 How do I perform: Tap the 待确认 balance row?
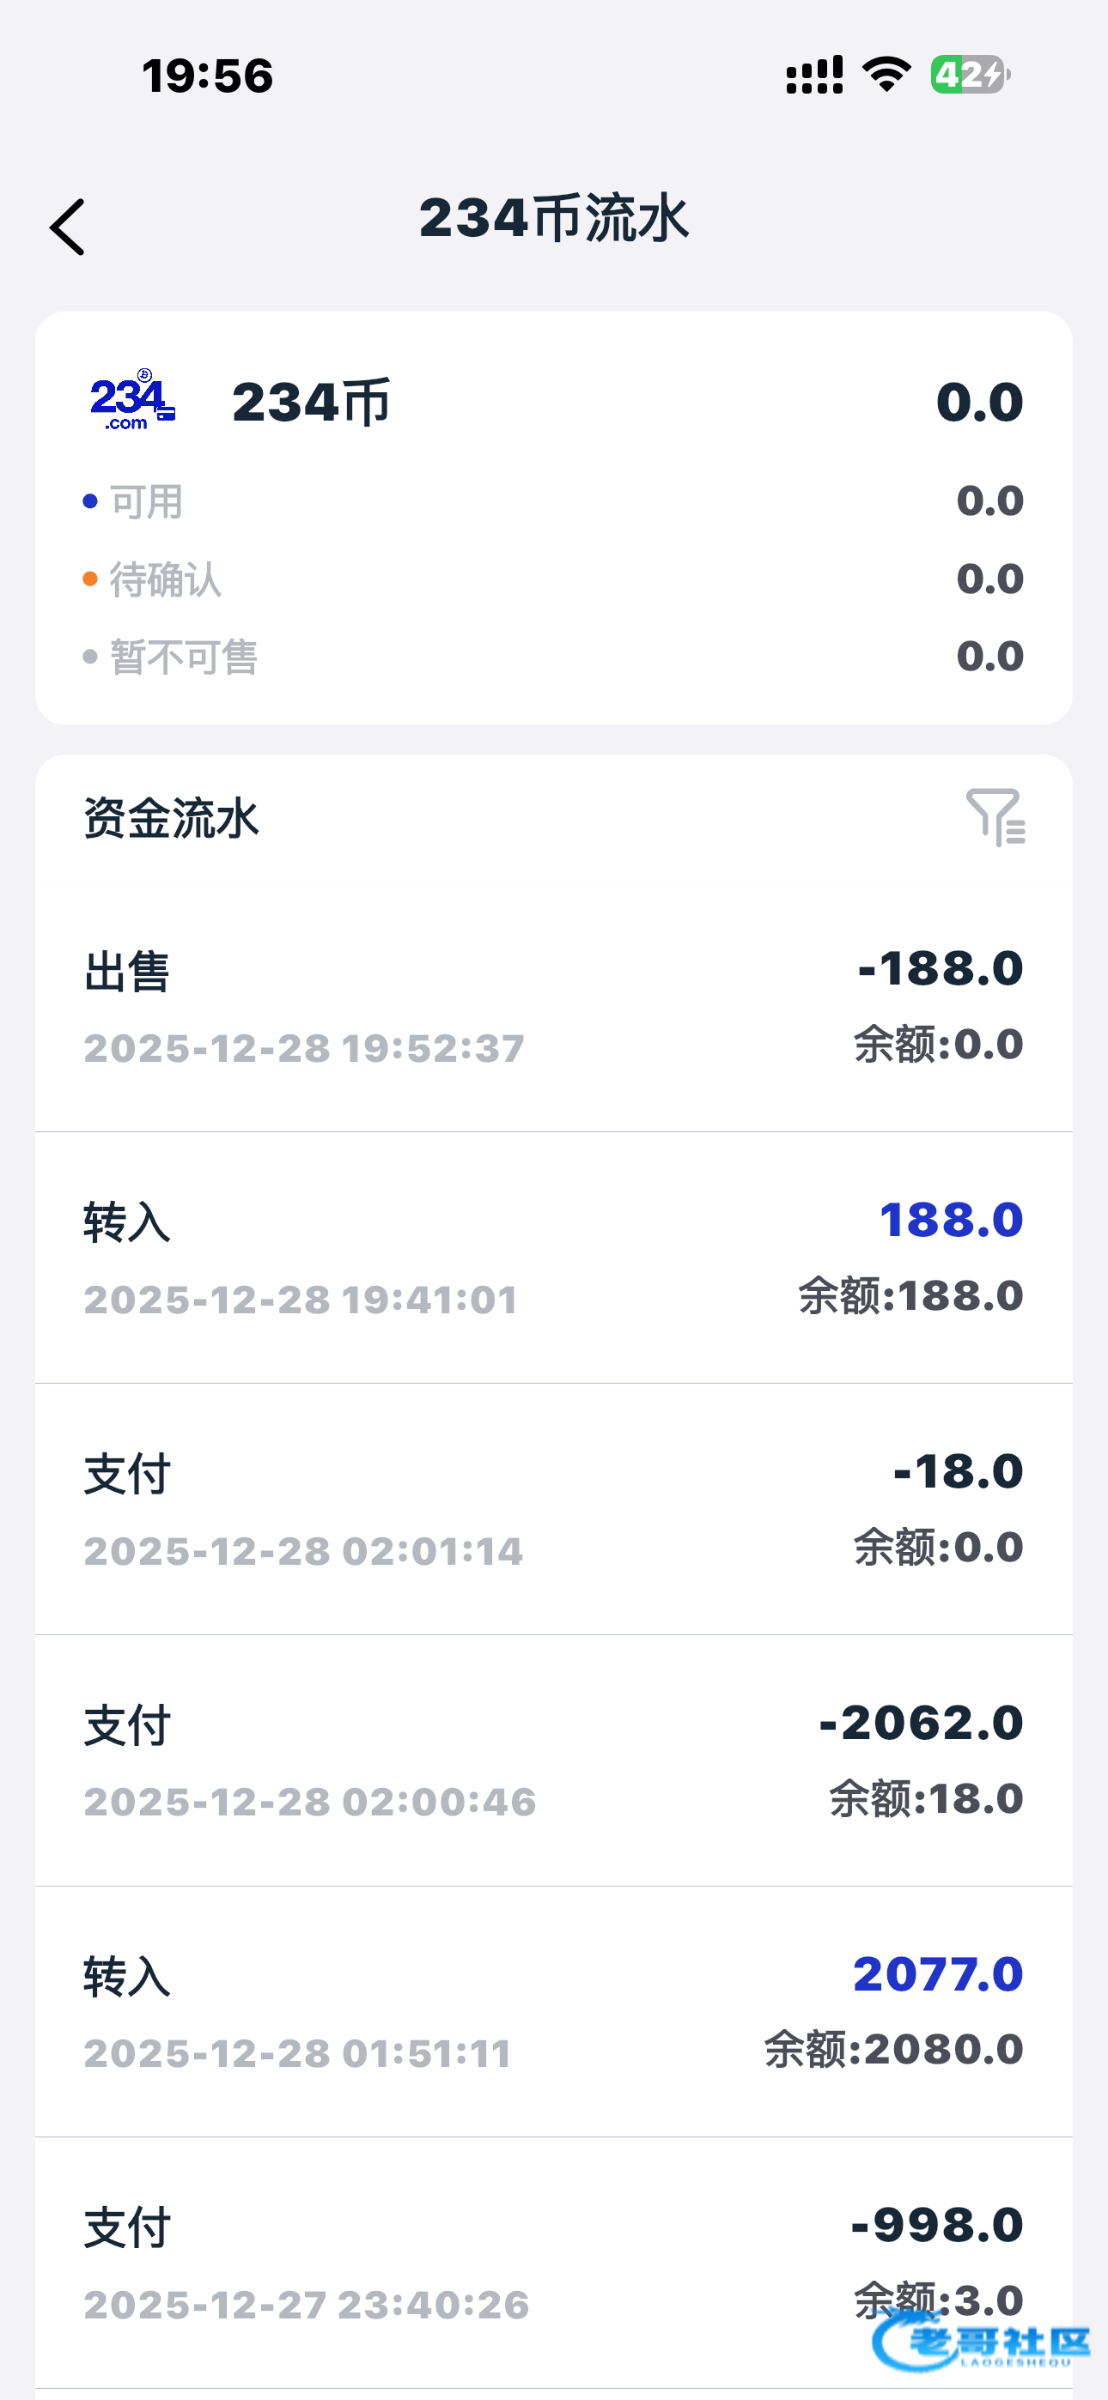pos(553,579)
